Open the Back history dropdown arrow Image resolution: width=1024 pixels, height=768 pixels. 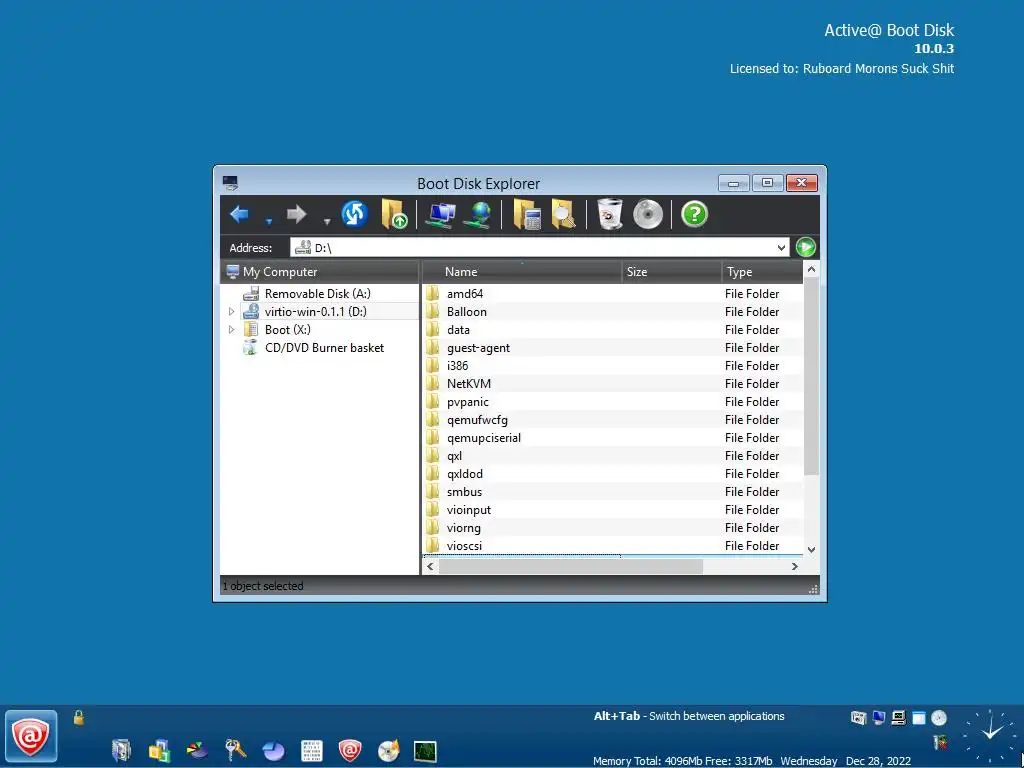click(x=268, y=222)
